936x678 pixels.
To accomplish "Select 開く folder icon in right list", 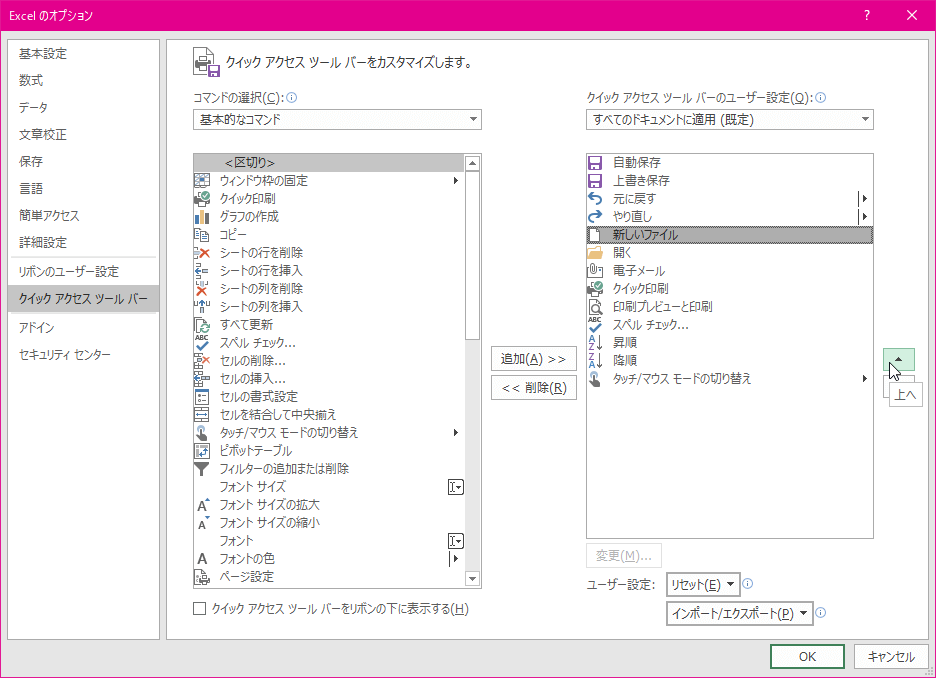I will pyautogui.click(x=595, y=252).
